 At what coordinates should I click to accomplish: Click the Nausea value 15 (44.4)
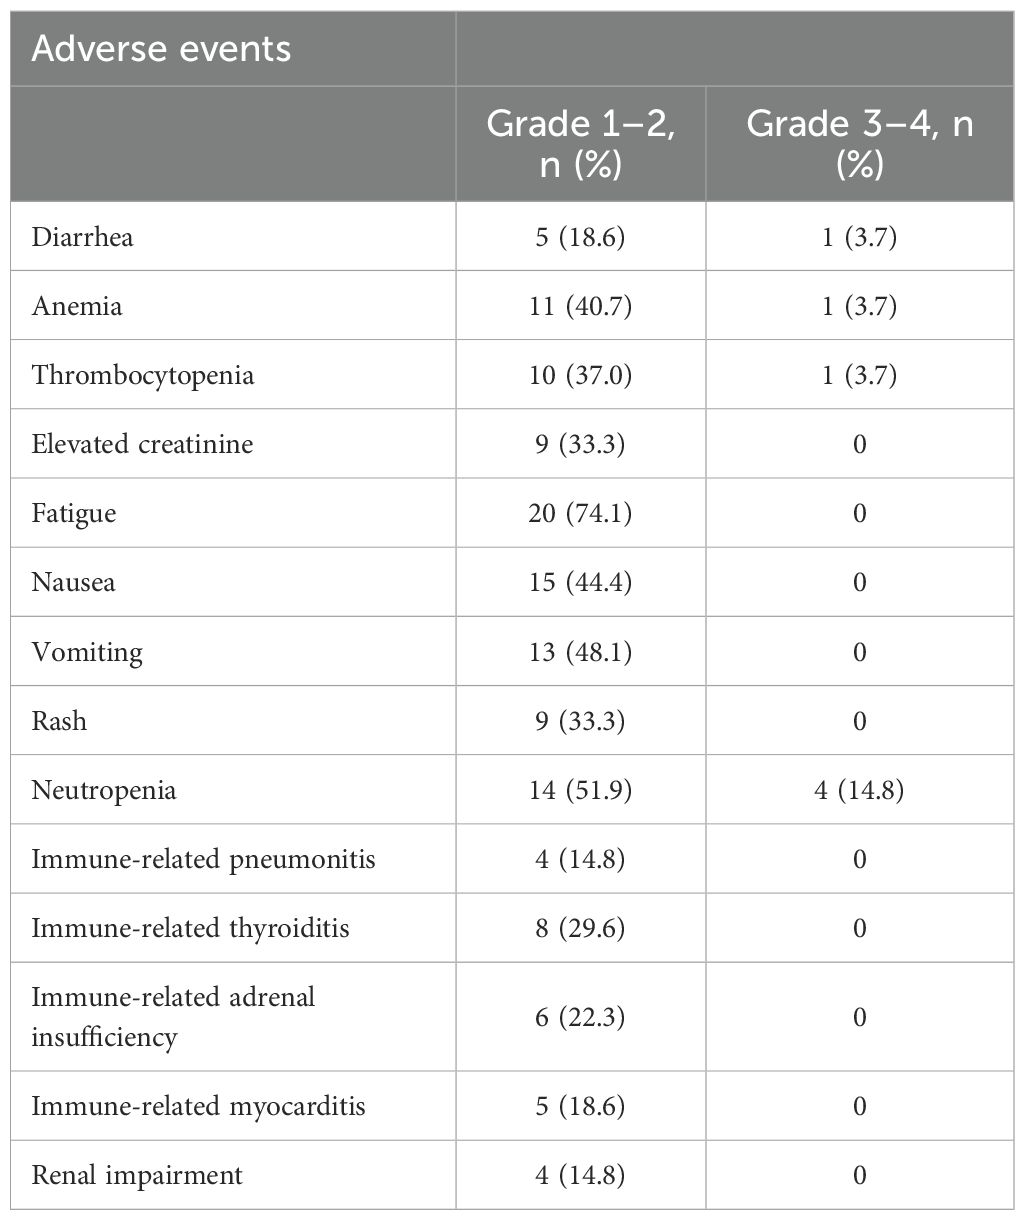click(580, 582)
